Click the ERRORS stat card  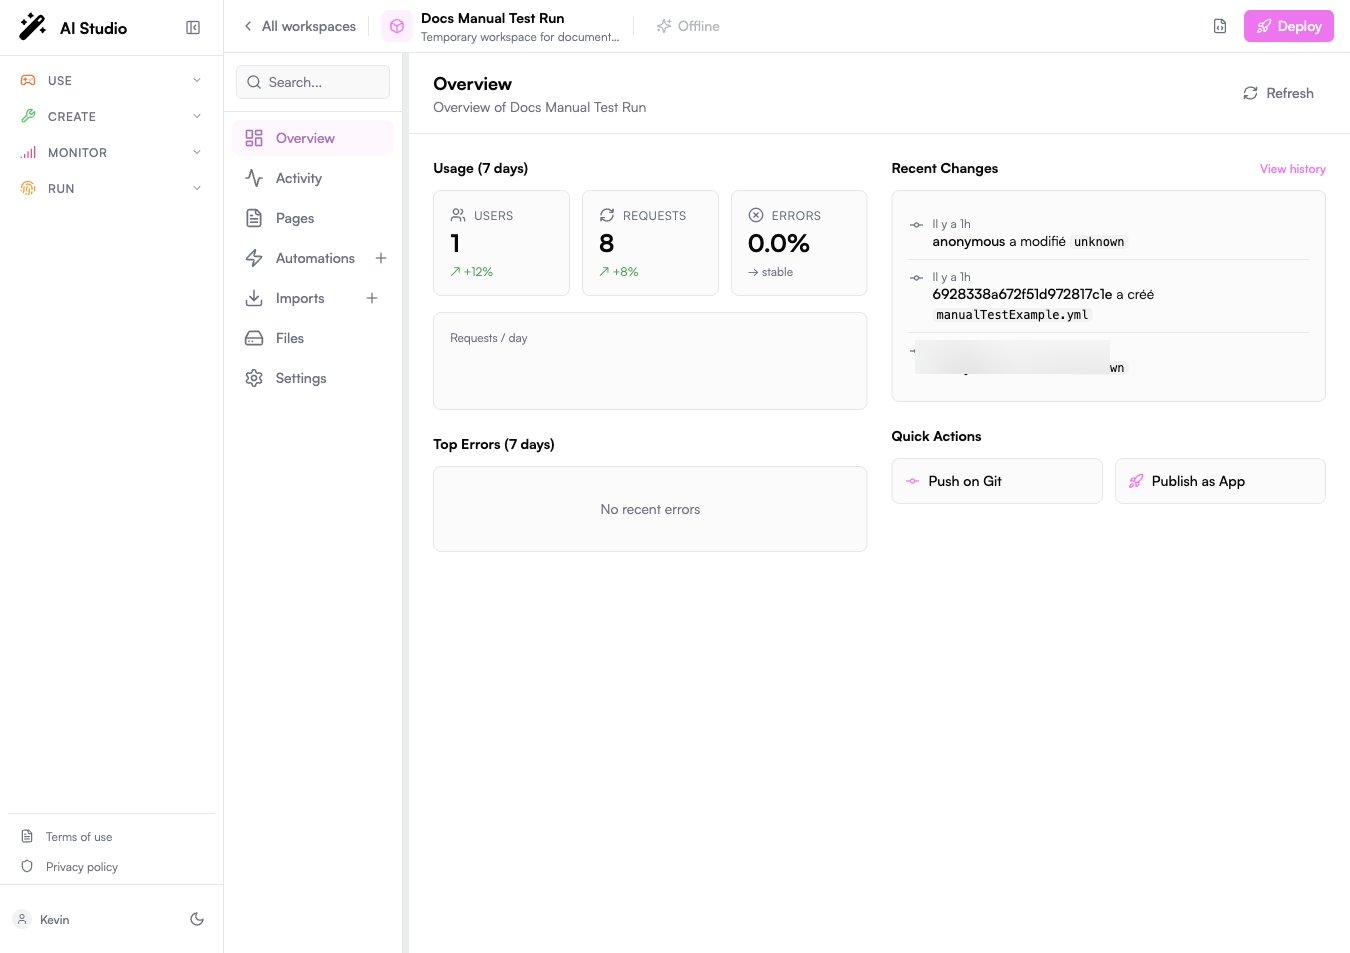click(x=799, y=243)
